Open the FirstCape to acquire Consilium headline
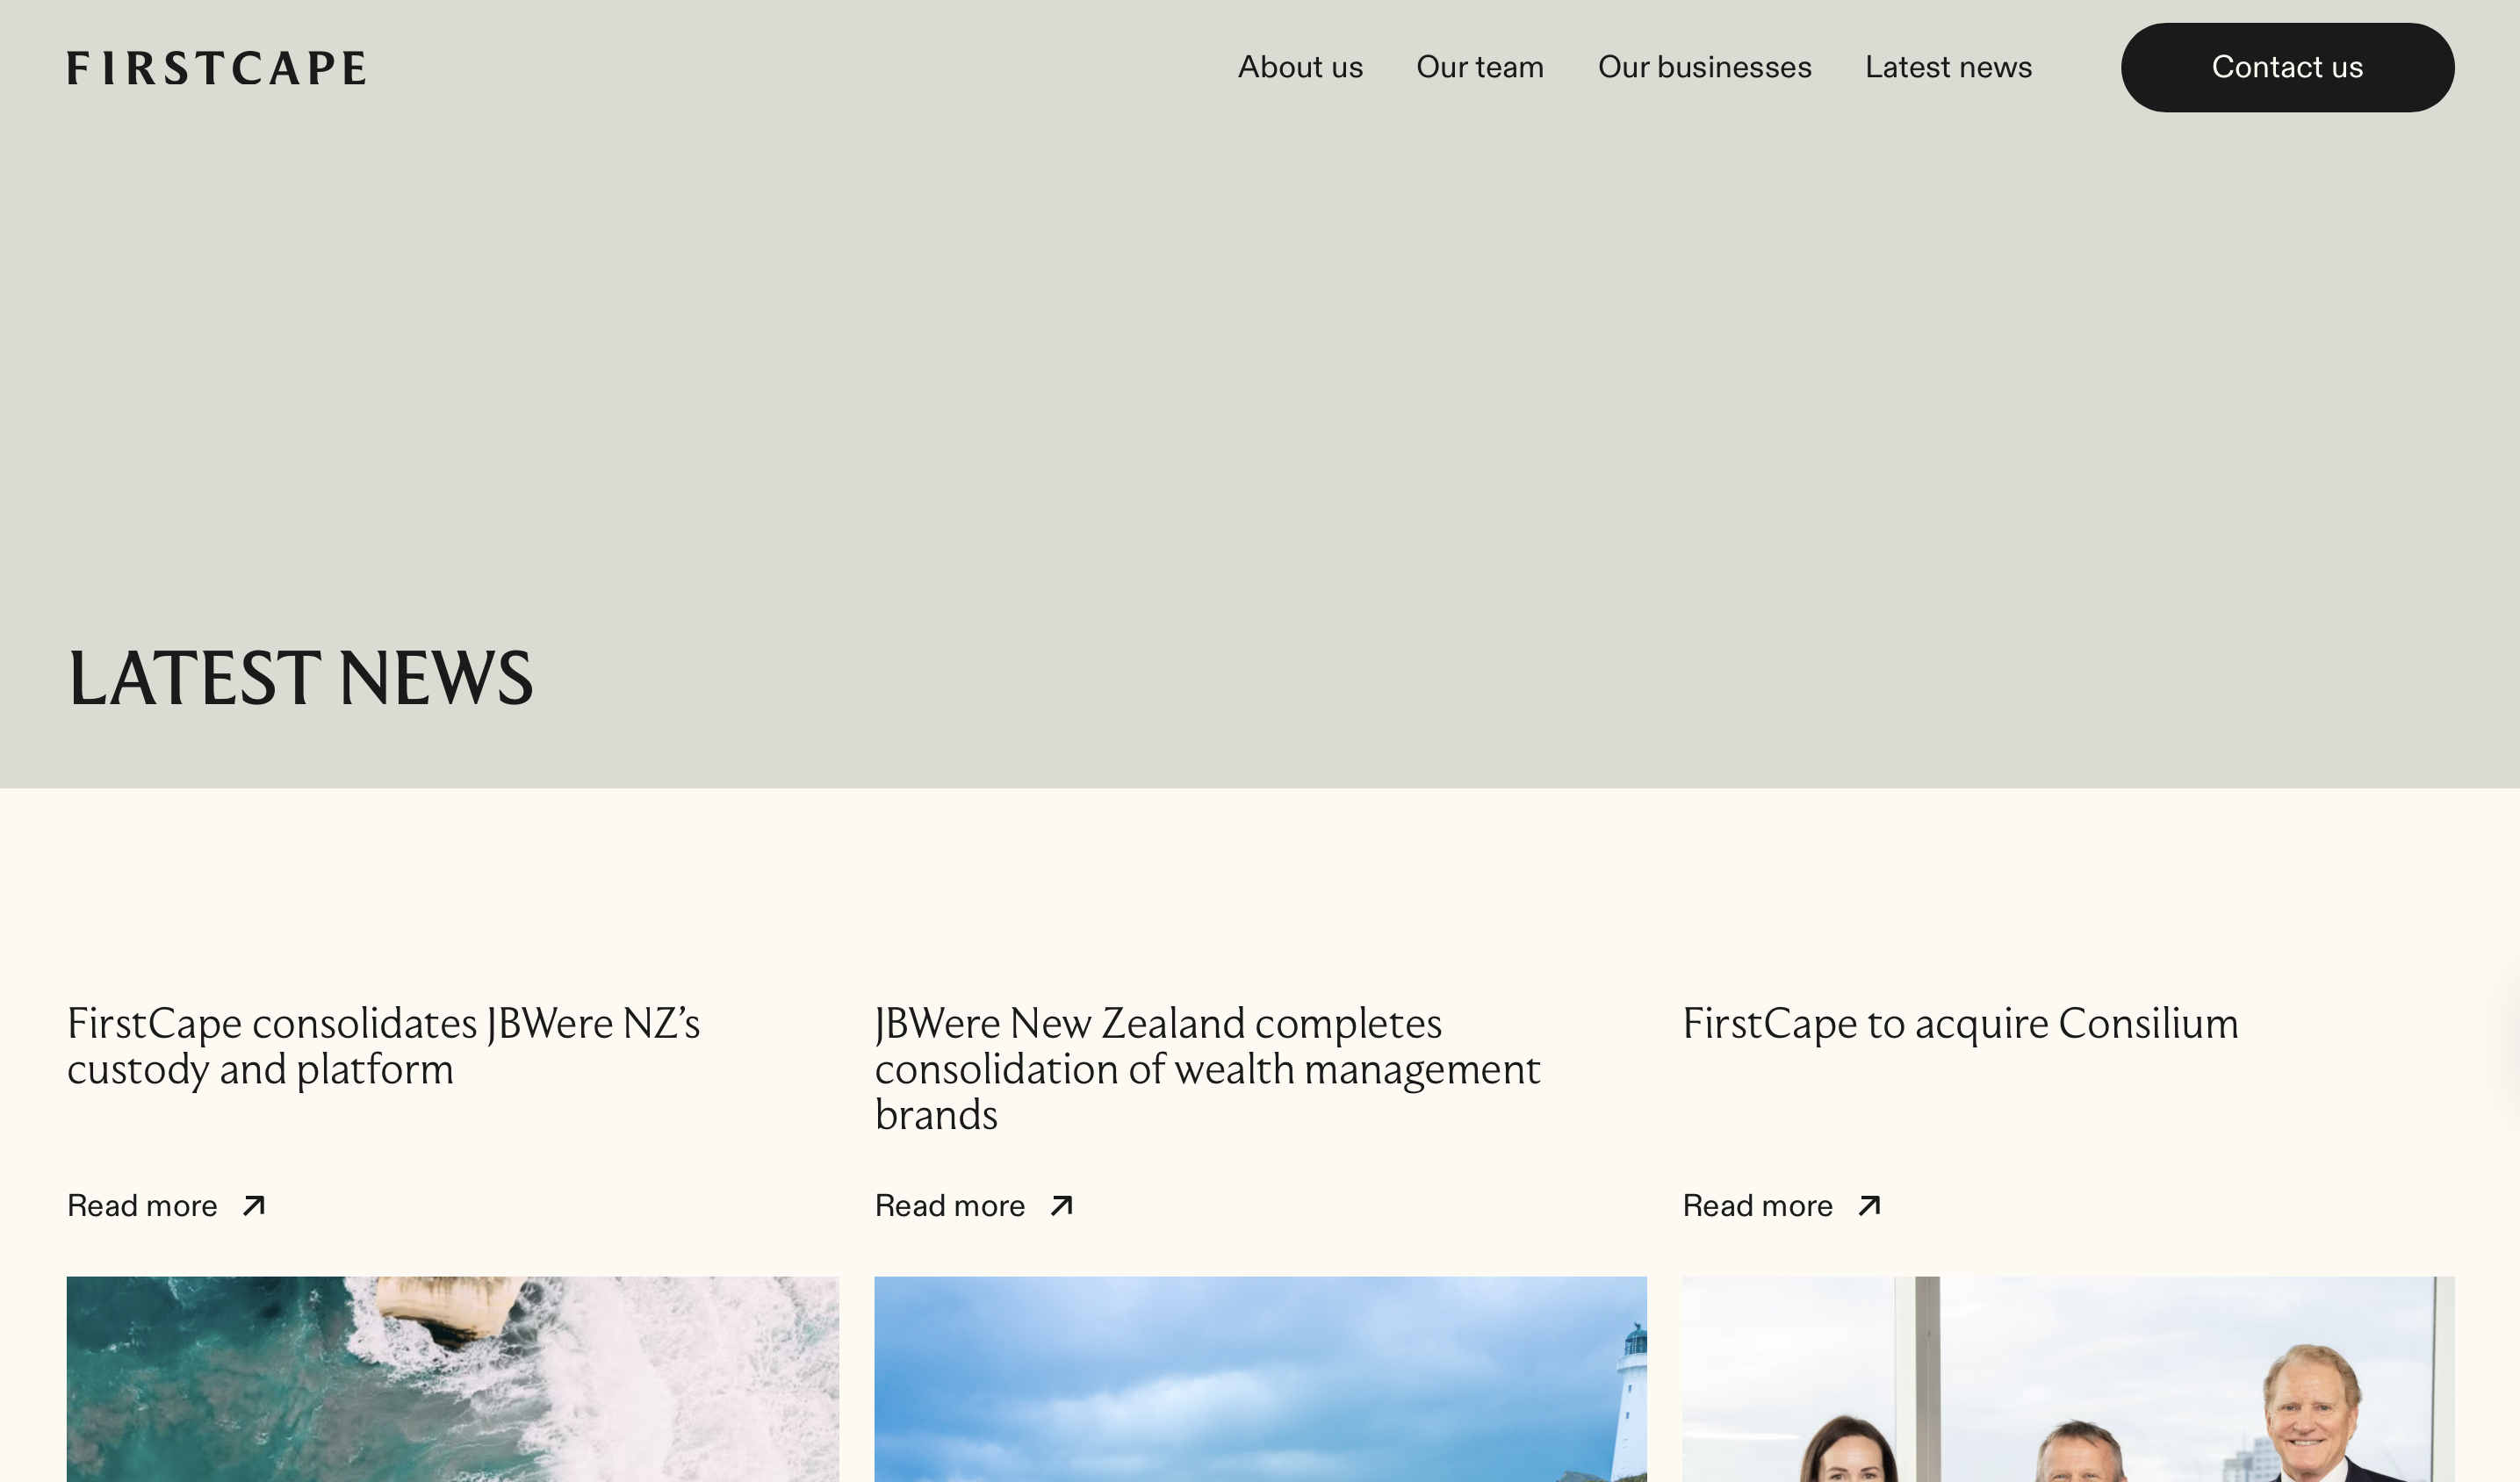2520x1482 pixels. tap(1960, 1023)
